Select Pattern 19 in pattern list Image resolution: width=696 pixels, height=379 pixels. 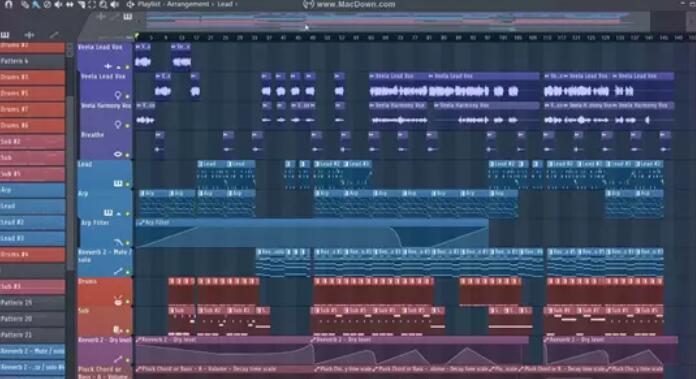[32, 303]
